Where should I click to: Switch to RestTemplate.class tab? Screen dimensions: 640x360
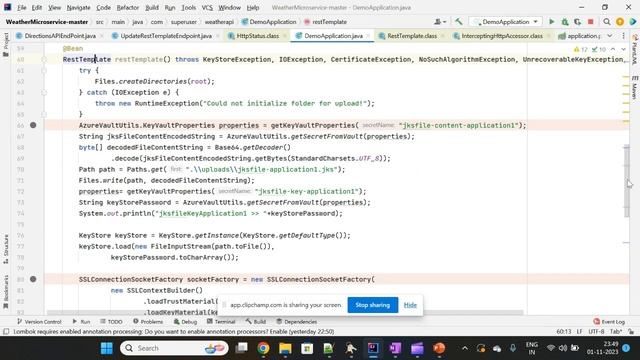[411, 36]
